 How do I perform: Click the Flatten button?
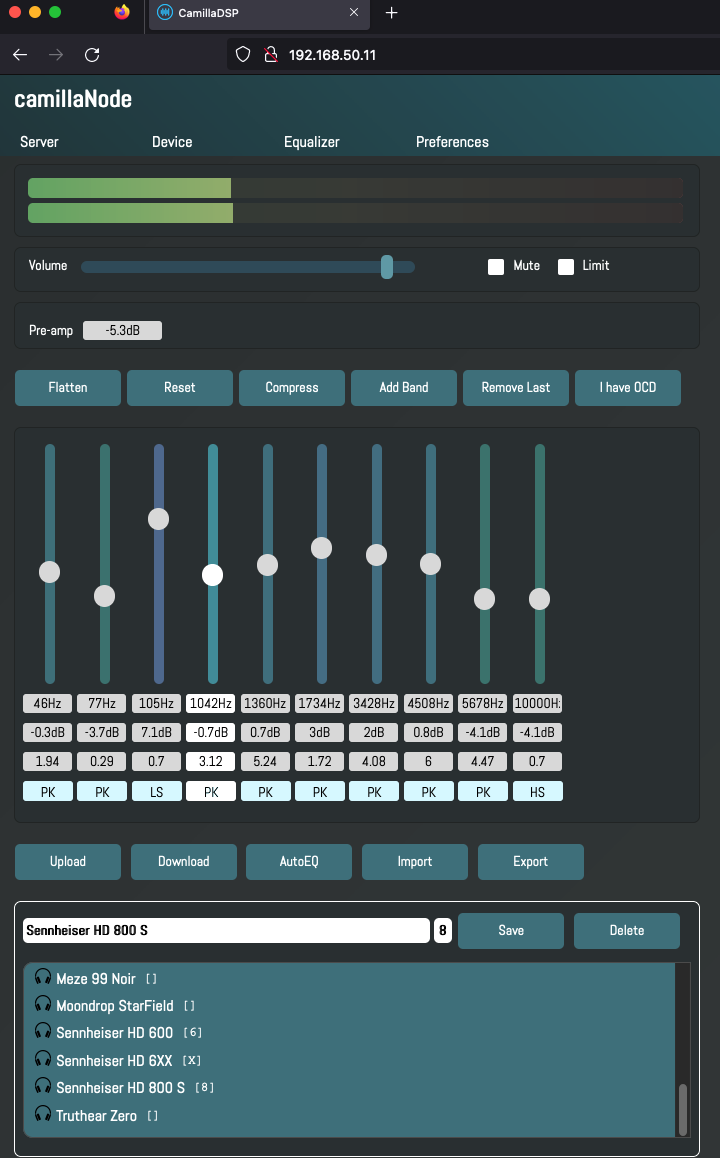coord(68,388)
